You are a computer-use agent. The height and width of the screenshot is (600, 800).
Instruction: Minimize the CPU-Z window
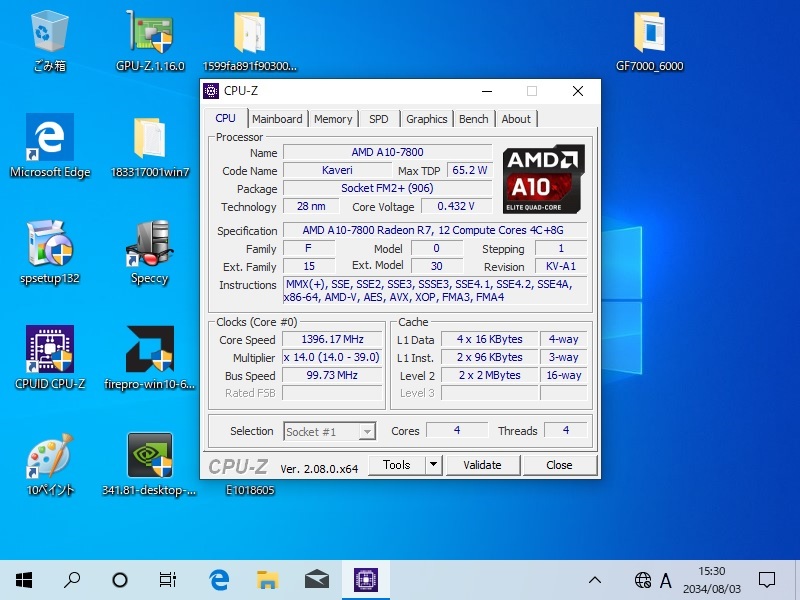(x=487, y=91)
